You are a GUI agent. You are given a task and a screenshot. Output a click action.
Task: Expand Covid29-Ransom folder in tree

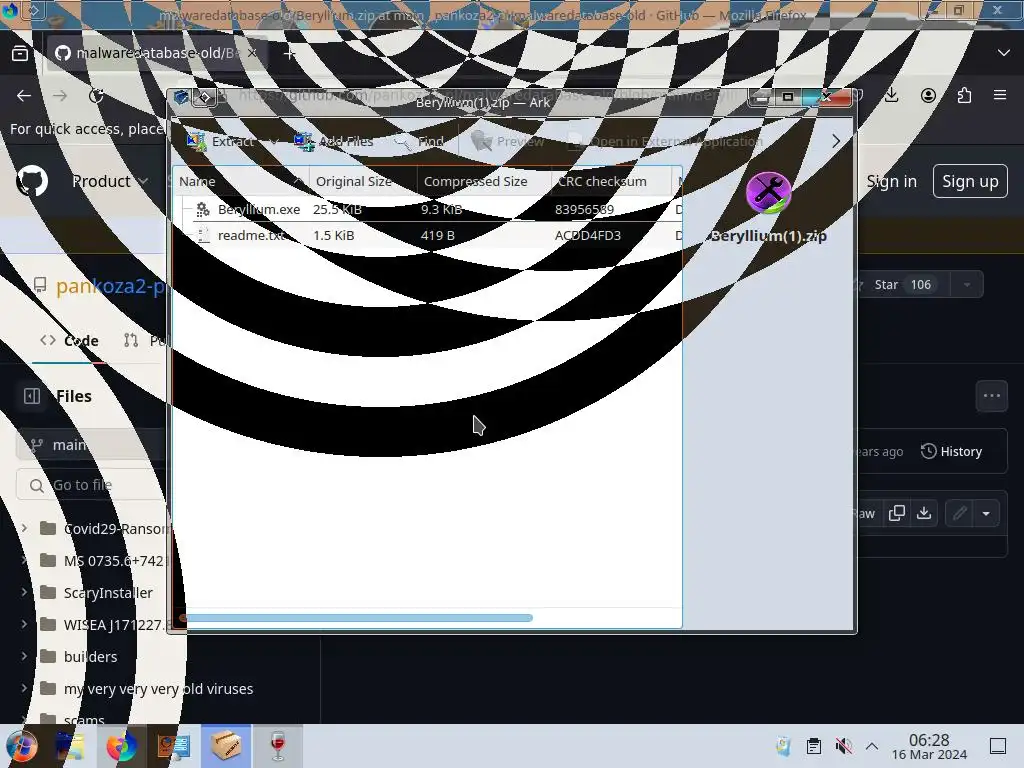pos(24,528)
